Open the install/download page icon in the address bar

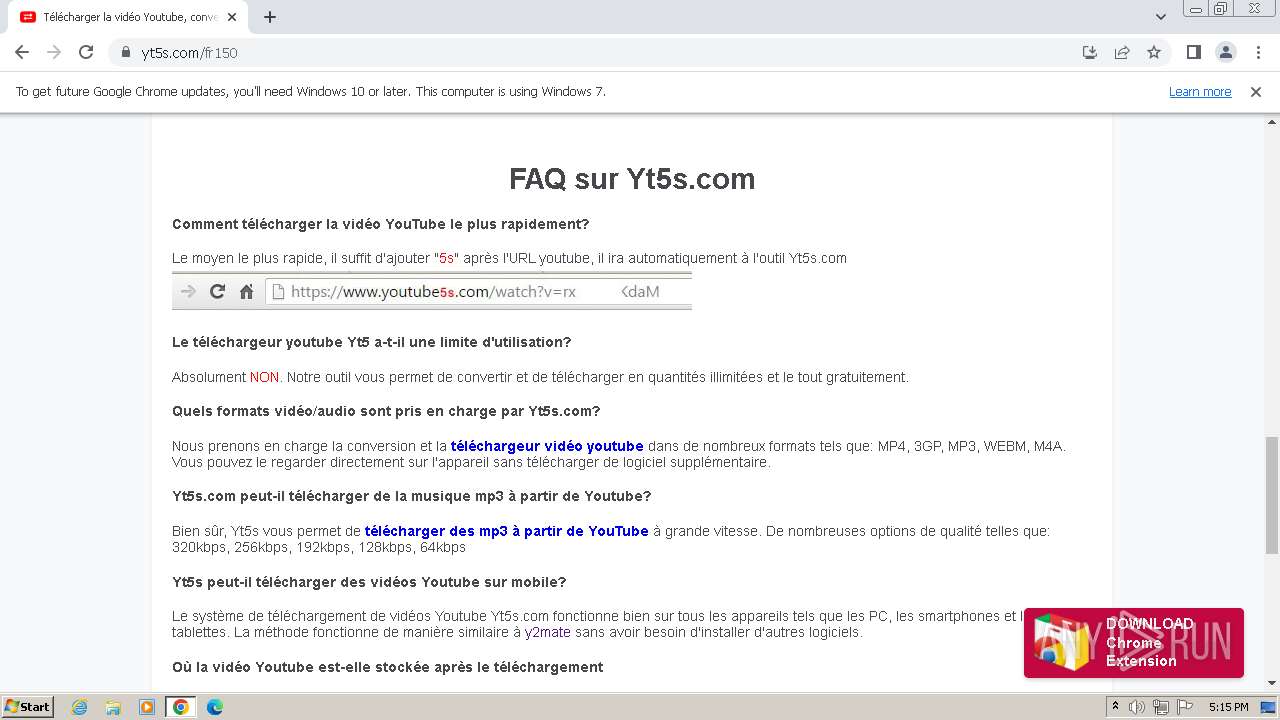click(x=1090, y=52)
